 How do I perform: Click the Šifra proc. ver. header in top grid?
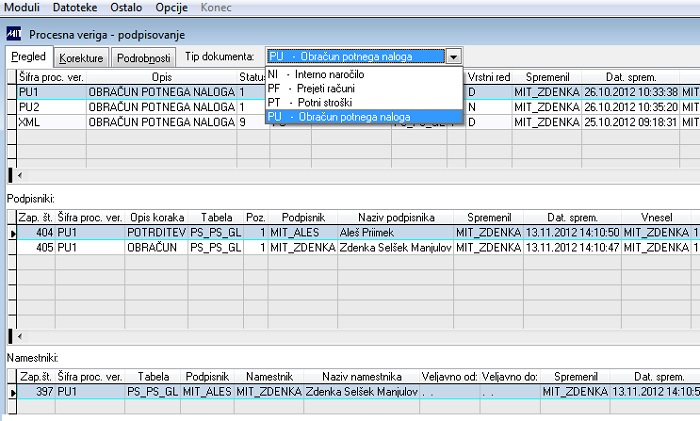click(51, 77)
